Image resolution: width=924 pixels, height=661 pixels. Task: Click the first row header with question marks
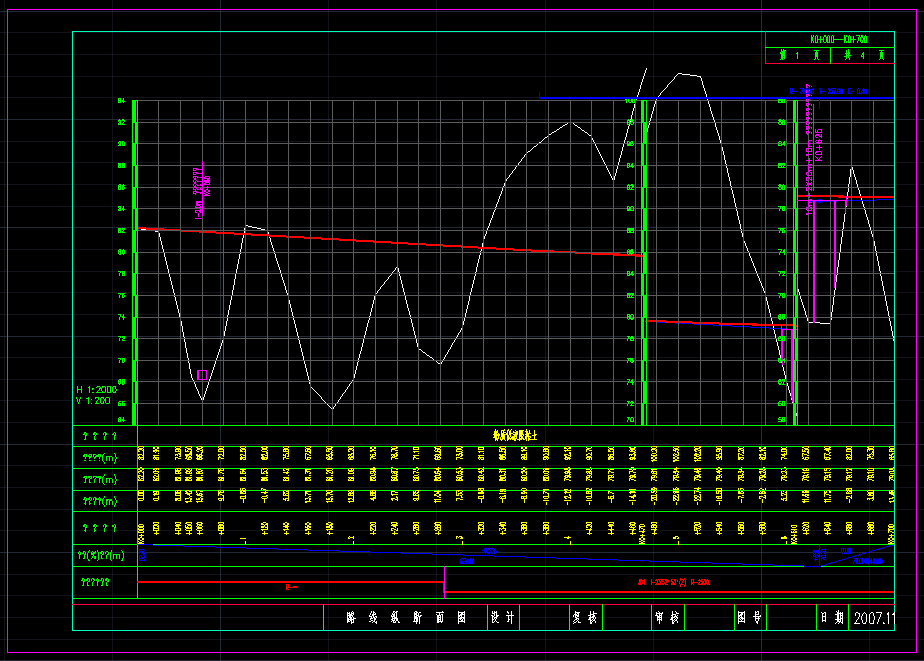point(99,436)
